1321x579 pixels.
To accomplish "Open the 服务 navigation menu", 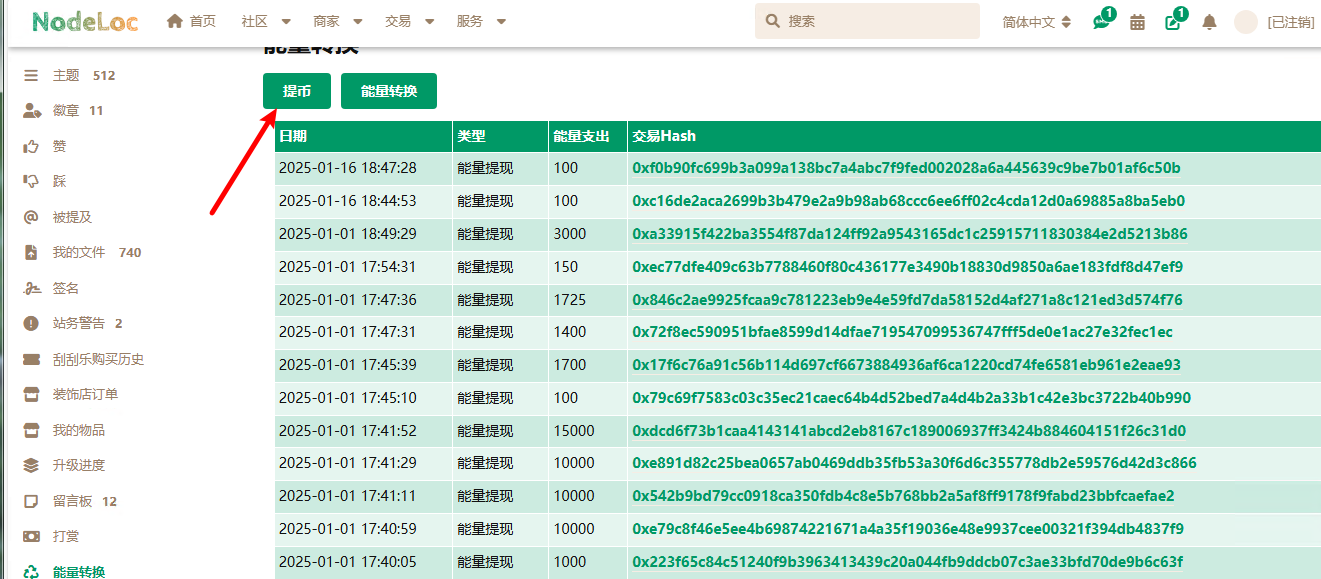I will tap(481, 21).
